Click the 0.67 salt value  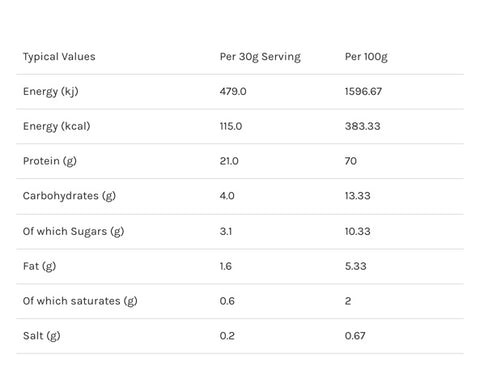[x=355, y=336]
